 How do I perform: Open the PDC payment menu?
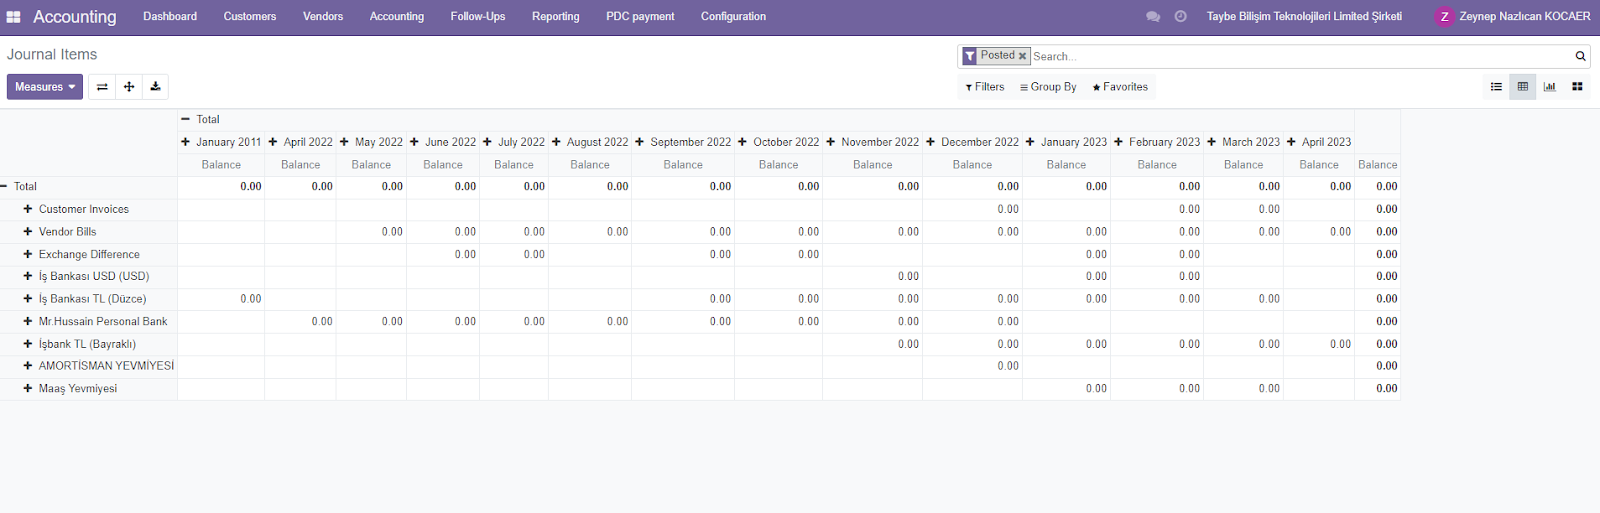640,17
